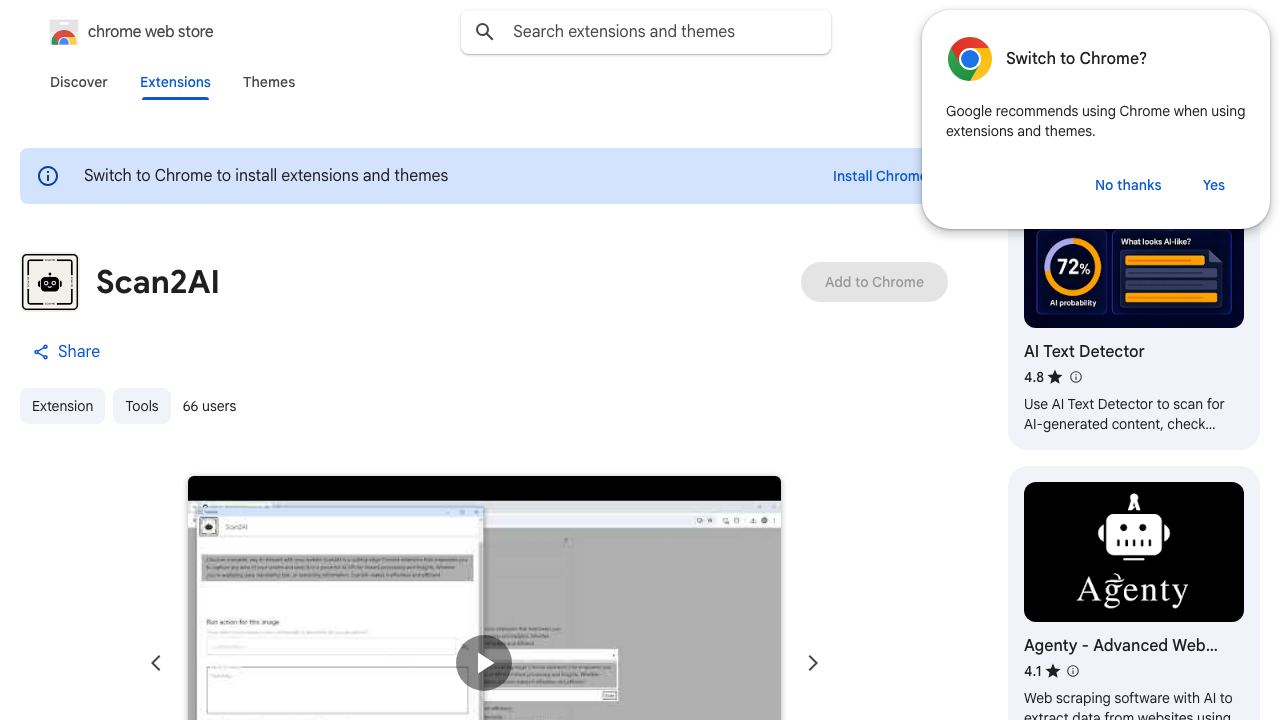Click the Add to Chrome button

point(874,282)
